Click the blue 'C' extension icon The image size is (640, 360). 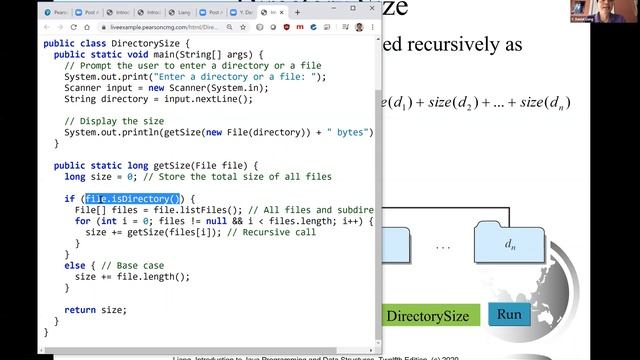click(x=313, y=27)
